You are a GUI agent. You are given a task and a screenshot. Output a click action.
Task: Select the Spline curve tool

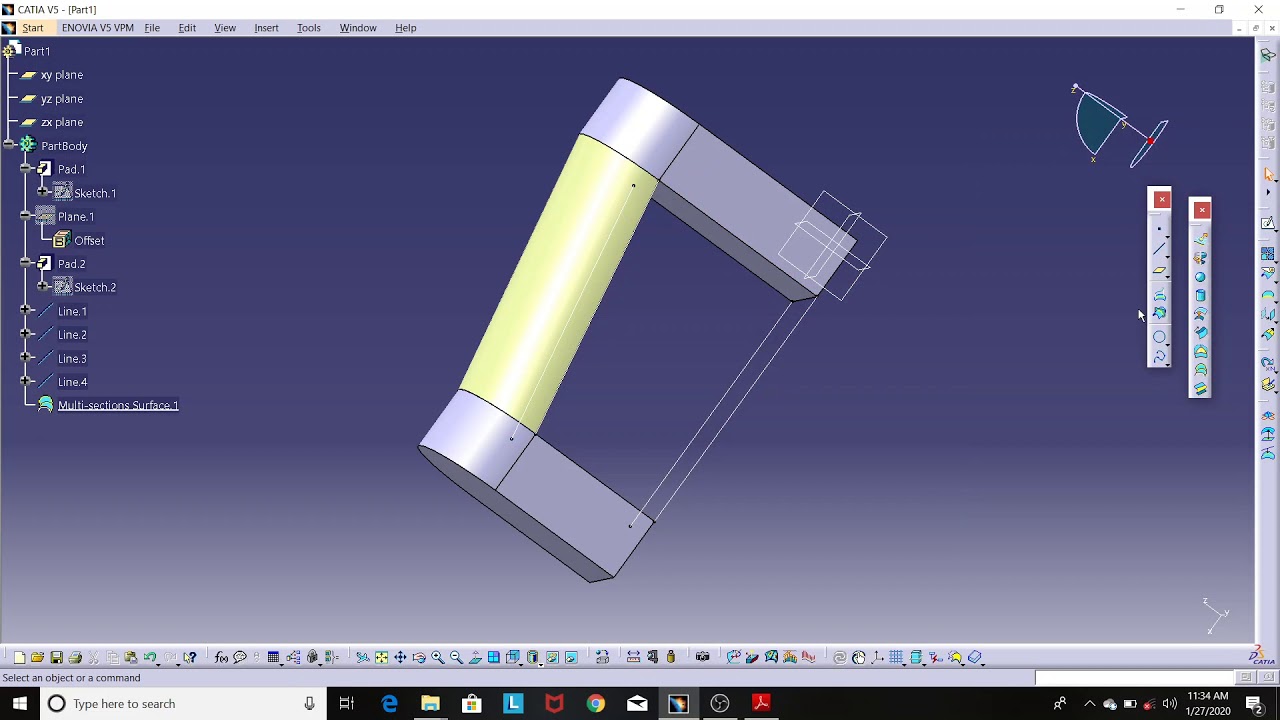pos(1160,357)
